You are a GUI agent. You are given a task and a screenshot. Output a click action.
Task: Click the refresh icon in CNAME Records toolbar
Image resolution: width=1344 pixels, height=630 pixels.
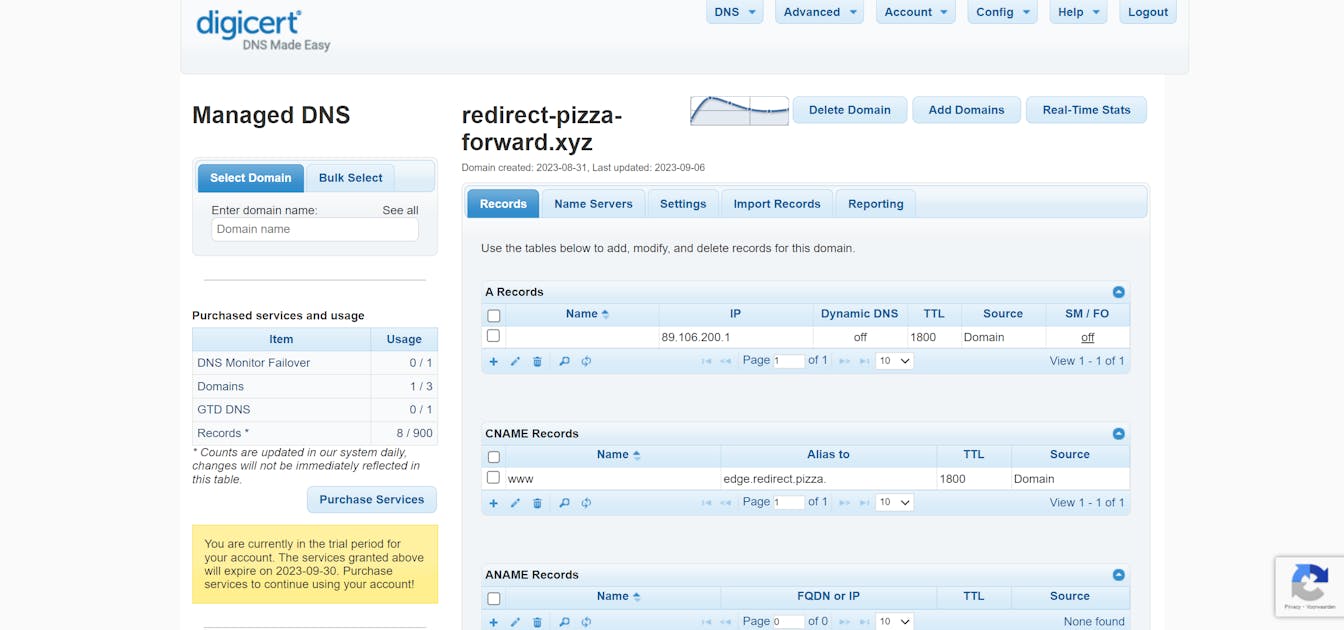pos(586,503)
